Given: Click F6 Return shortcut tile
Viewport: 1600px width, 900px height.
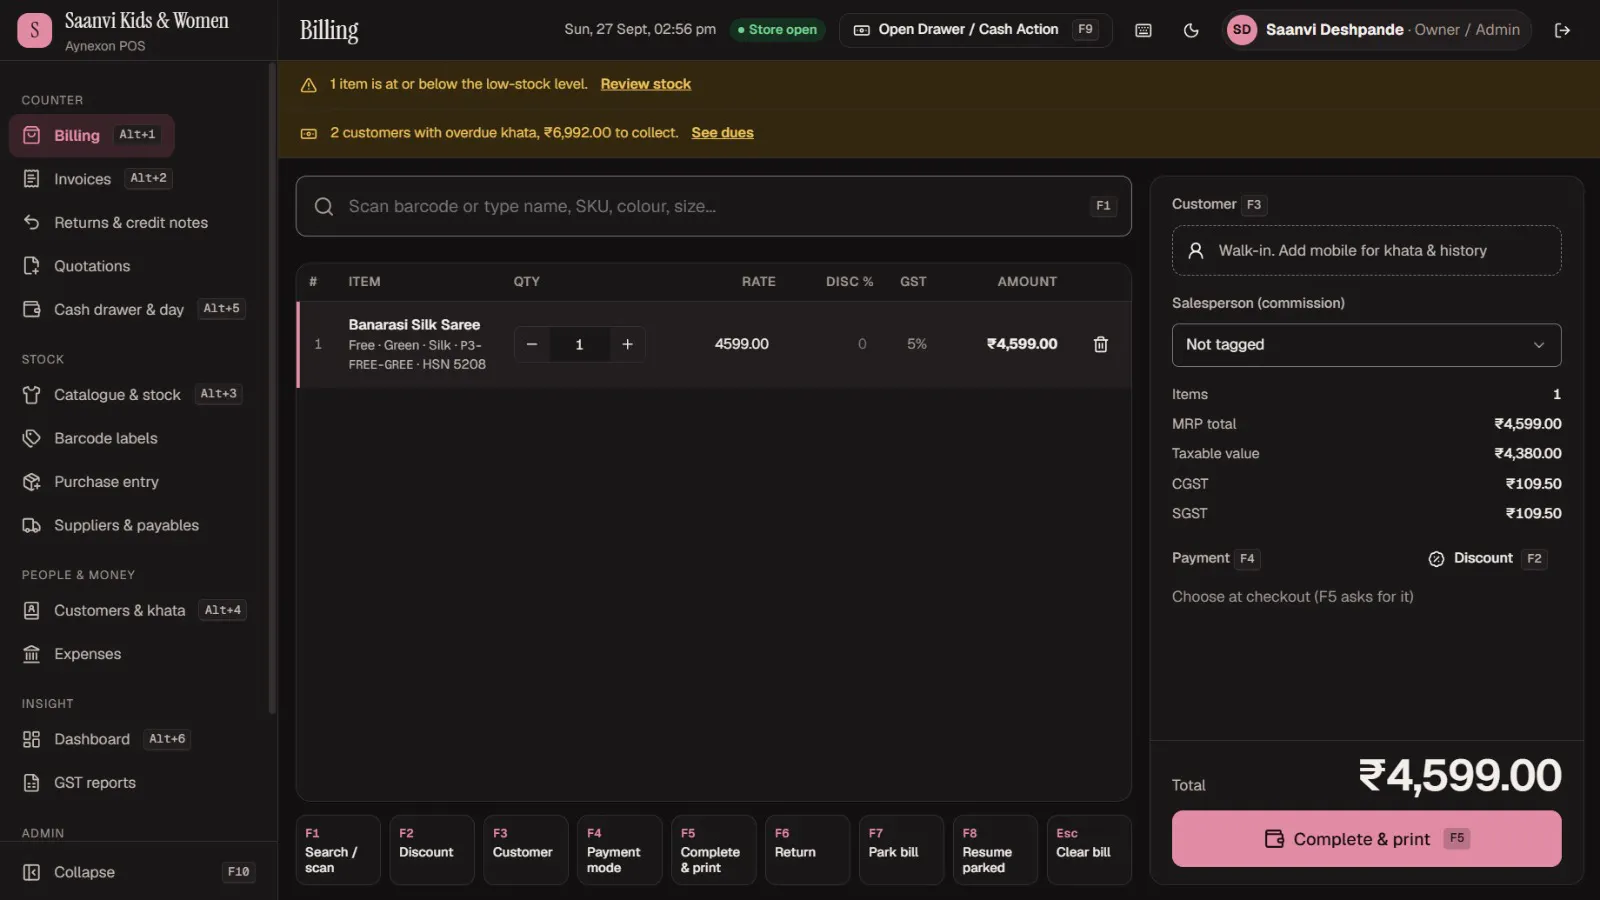Looking at the screenshot, I should 808,850.
